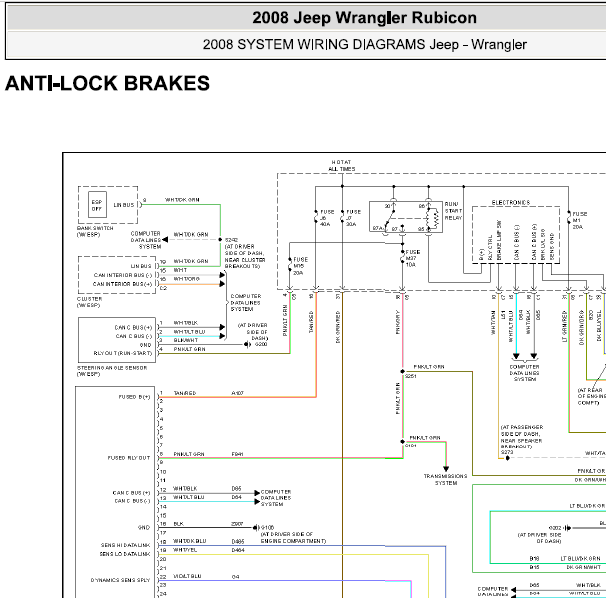Click the vertical 'LT GRN/RED' wire label
This screenshot has width=606, height=598.
tap(564, 327)
